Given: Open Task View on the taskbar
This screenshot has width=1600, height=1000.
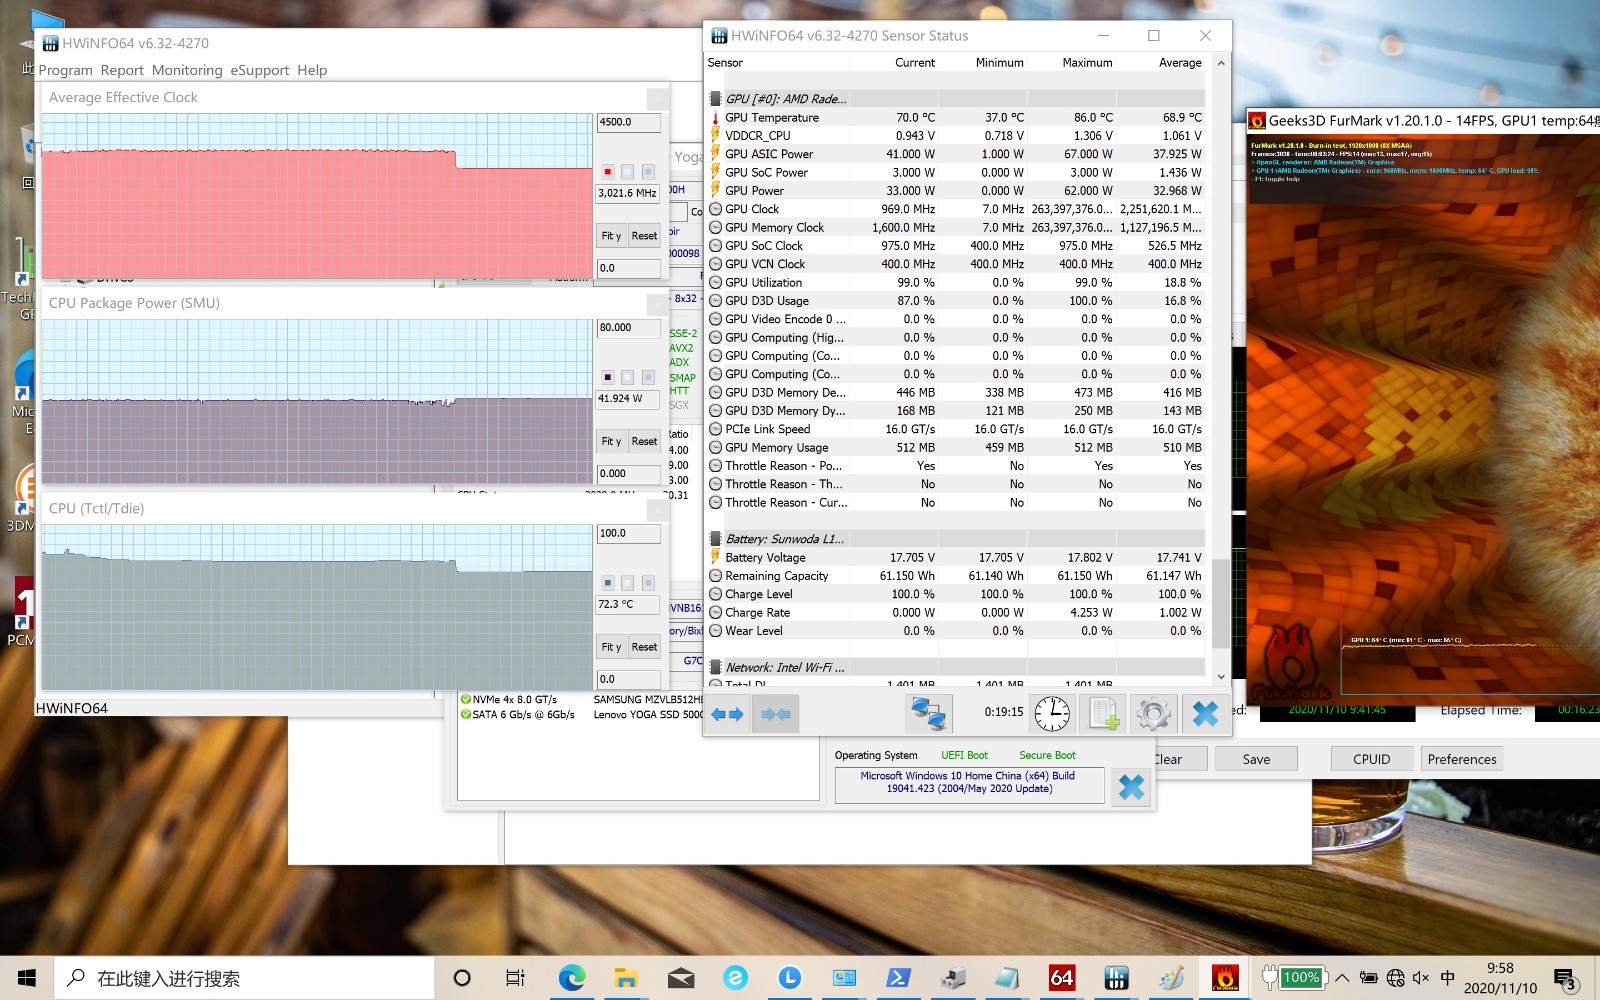Looking at the screenshot, I should [515, 978].
